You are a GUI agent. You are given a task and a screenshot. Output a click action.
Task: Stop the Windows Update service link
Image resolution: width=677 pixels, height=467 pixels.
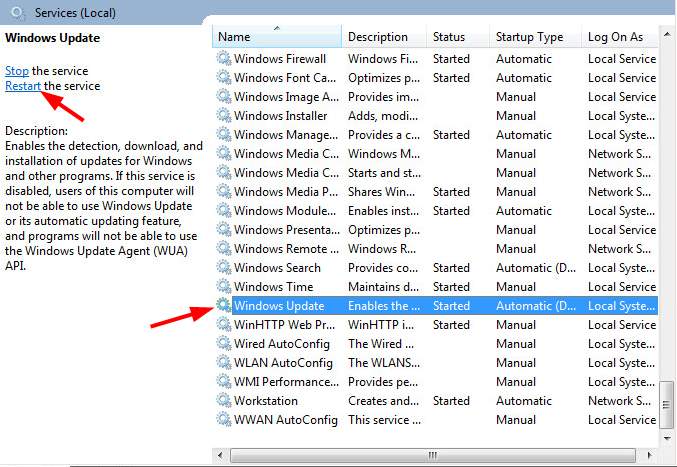(x=17, y=71)
